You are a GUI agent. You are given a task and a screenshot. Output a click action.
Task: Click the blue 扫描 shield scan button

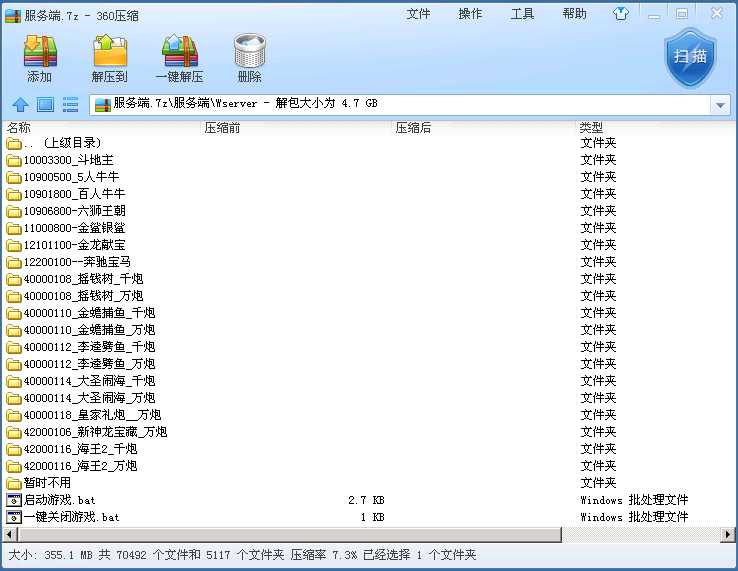pyautogui.click(x=690, y=57)
